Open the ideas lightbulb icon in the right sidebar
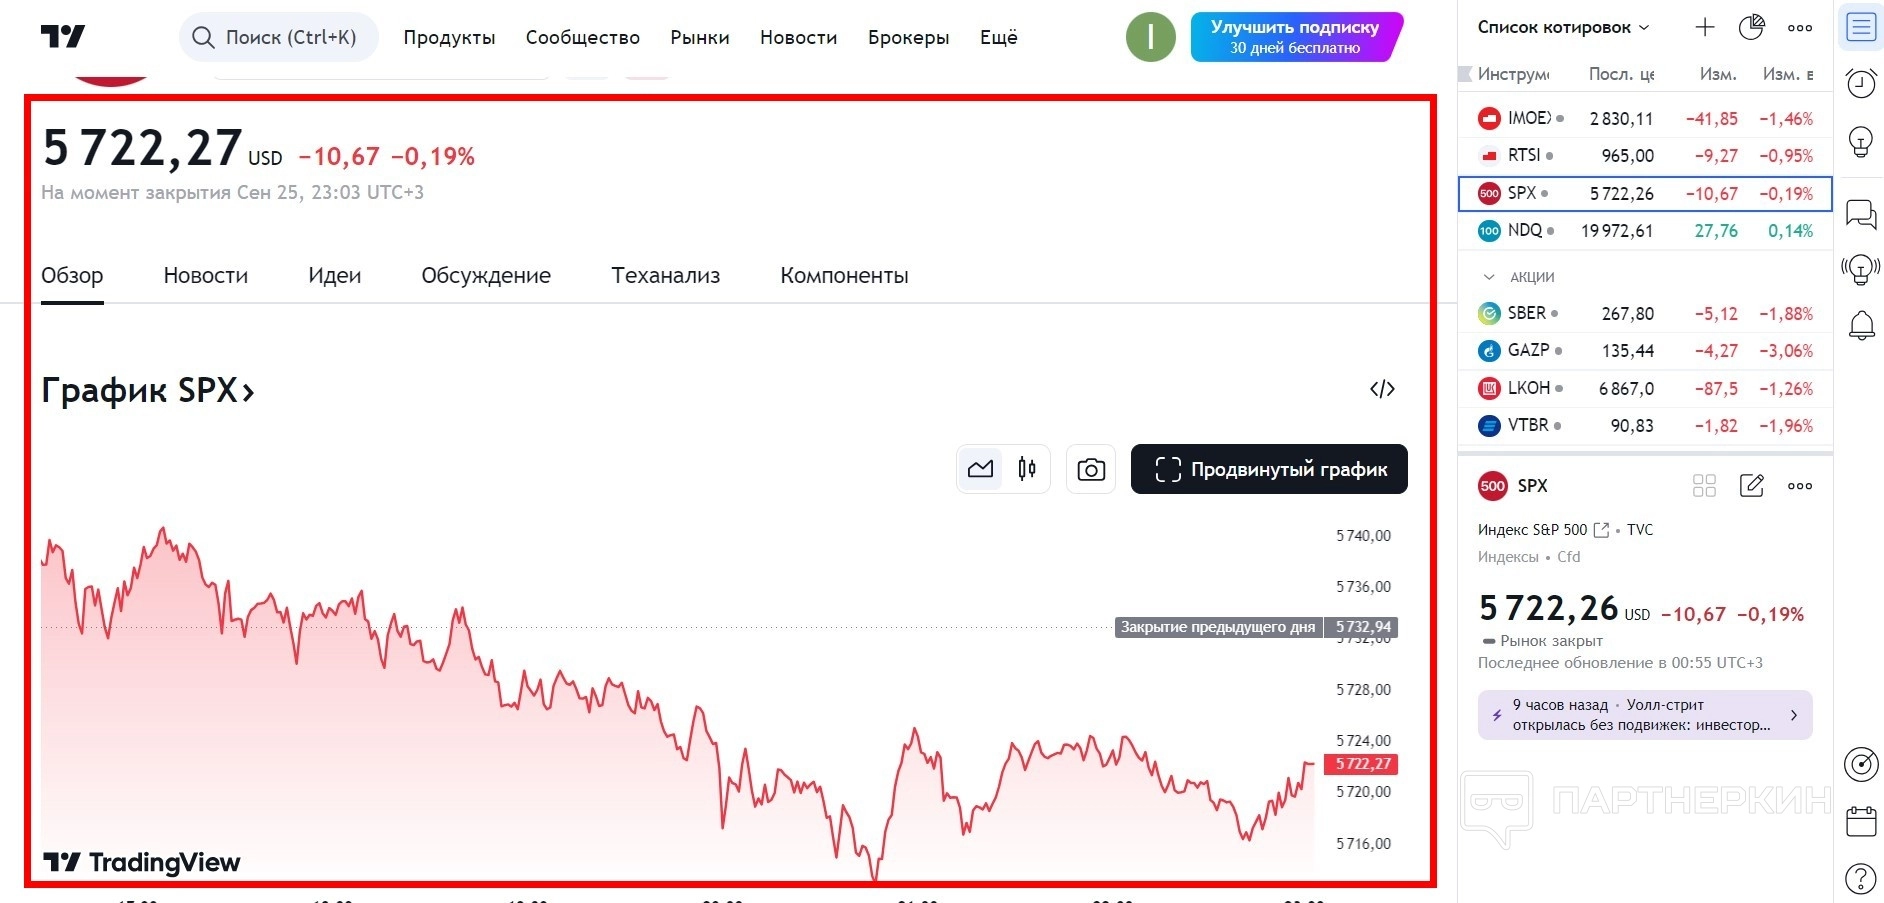Viewport: 1884px width, 903px height. coord(1861,141)
